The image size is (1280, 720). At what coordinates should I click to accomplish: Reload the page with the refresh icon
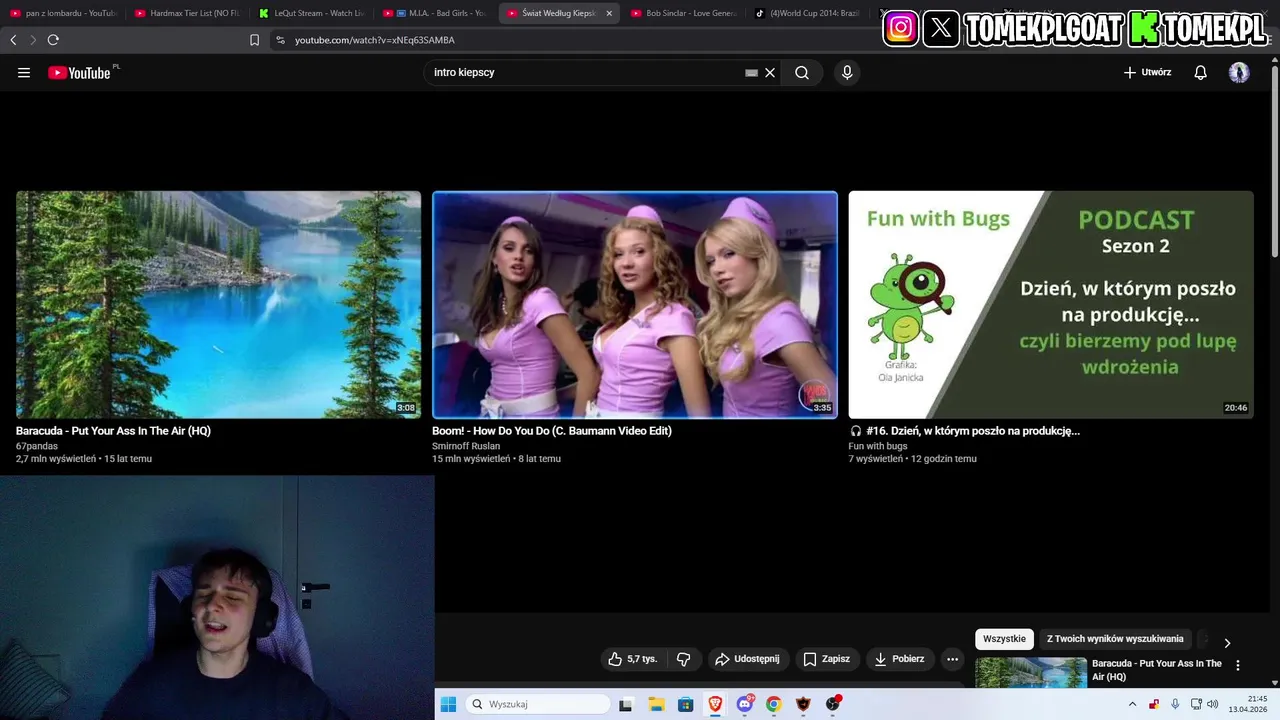(x=53, y=40)
